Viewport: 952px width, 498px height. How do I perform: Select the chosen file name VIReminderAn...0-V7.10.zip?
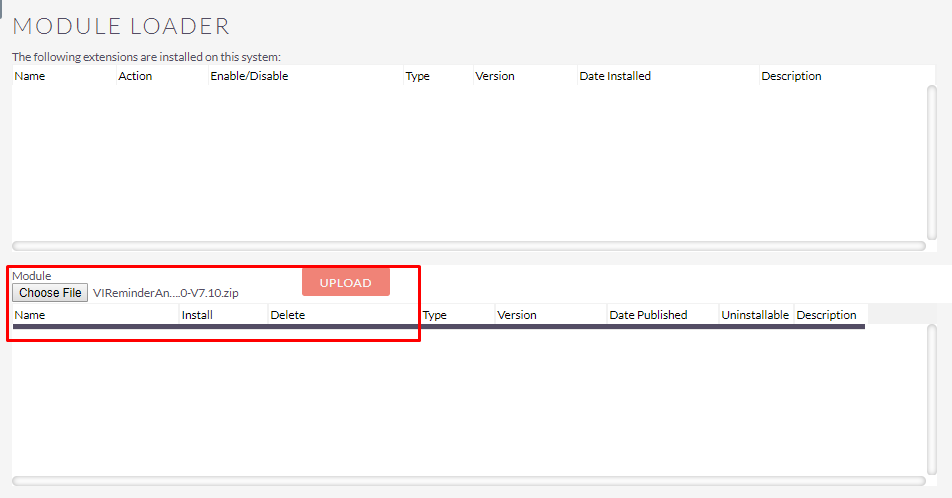tap(166, 293)
